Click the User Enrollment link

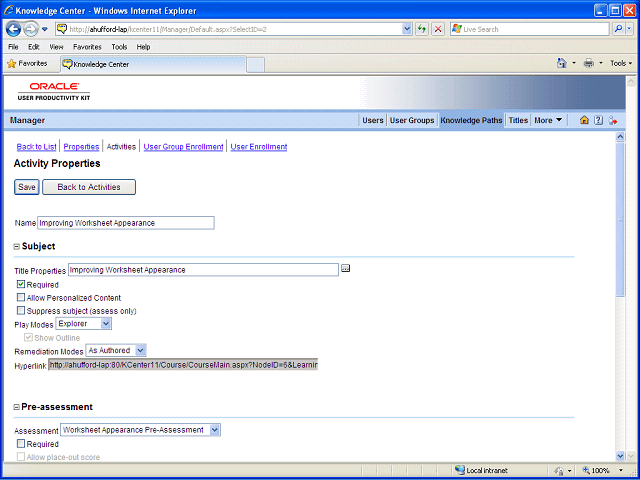coord(259,147)
